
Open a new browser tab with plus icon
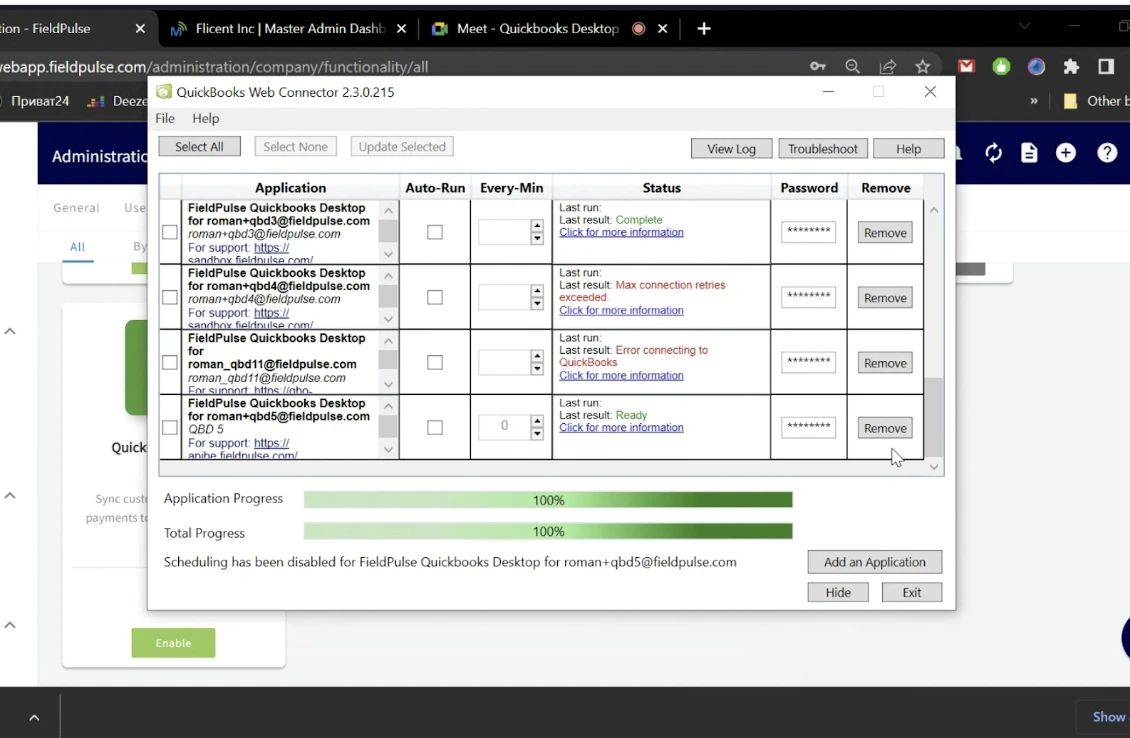pos(704,29)
